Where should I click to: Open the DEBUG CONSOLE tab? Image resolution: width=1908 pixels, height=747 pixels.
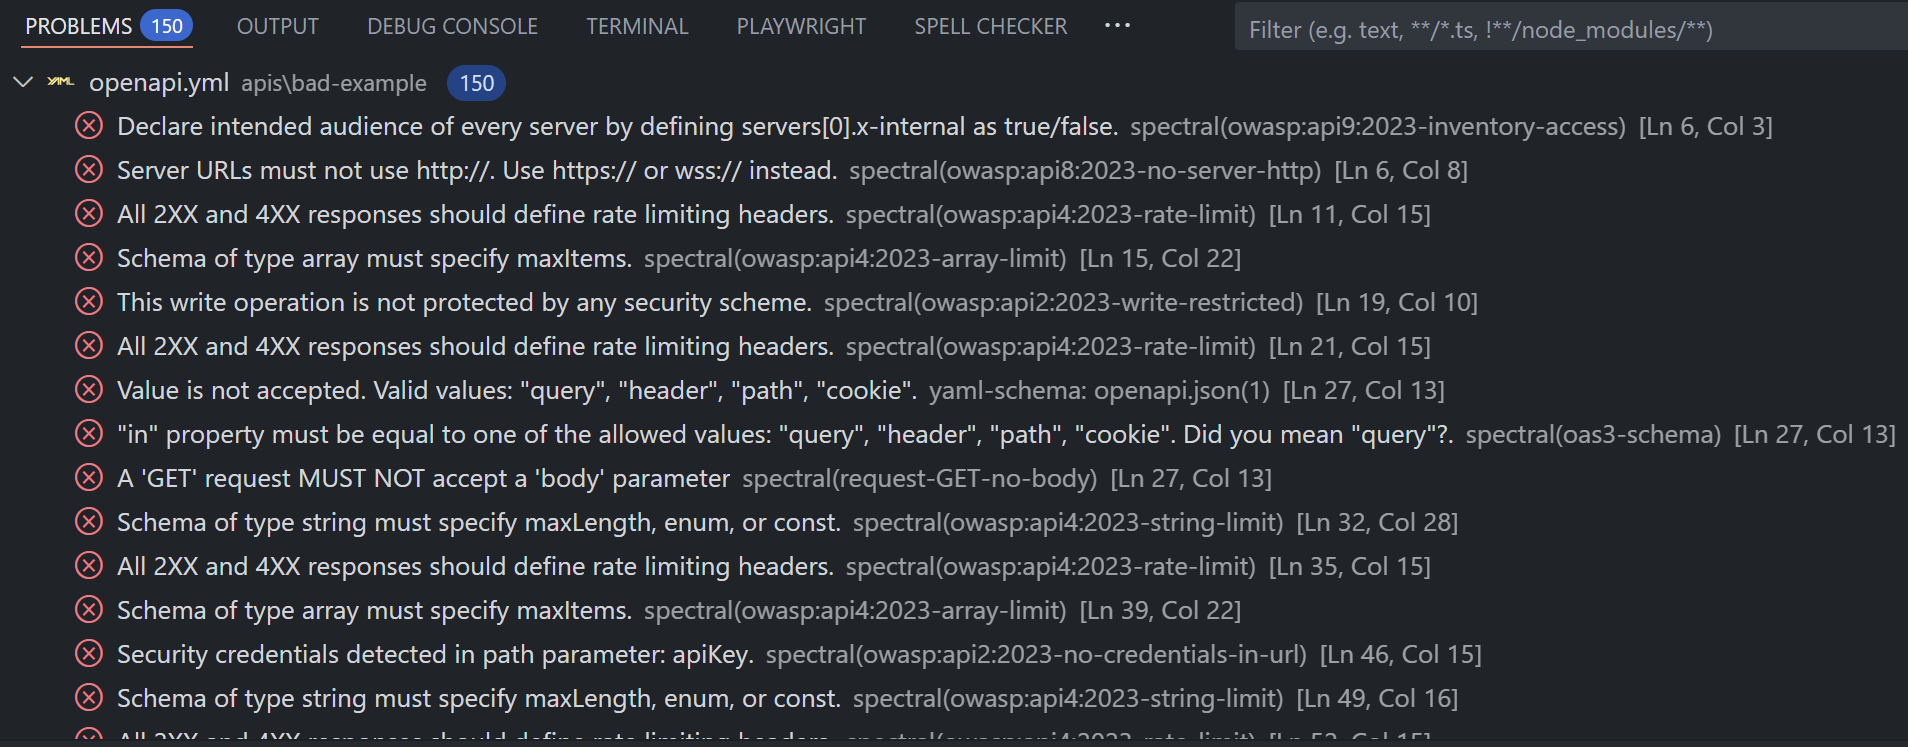click(452, 26)
